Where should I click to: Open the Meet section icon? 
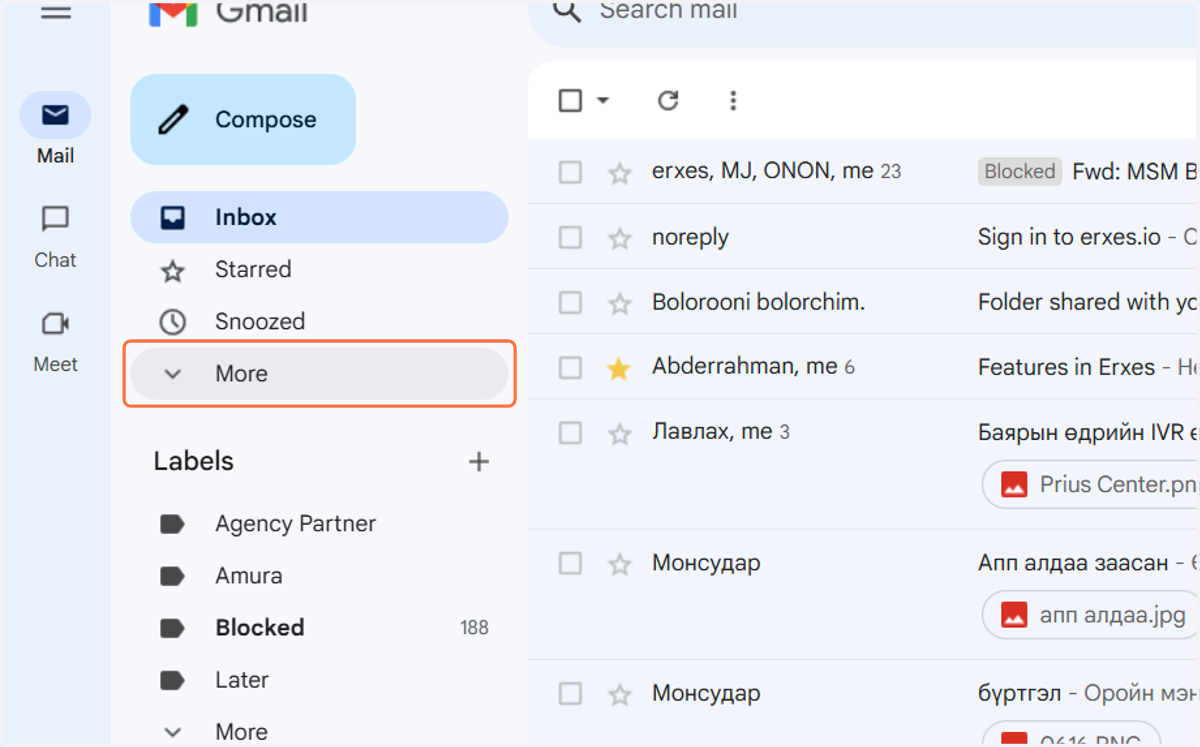pyautogui.click(x=55, y=323)
